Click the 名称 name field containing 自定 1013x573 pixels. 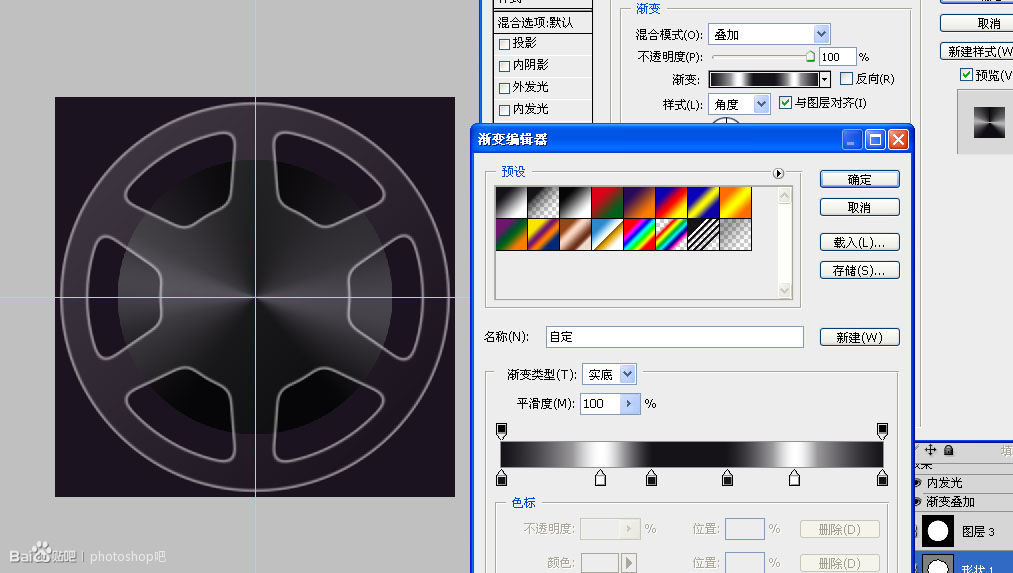coord(674,337)
